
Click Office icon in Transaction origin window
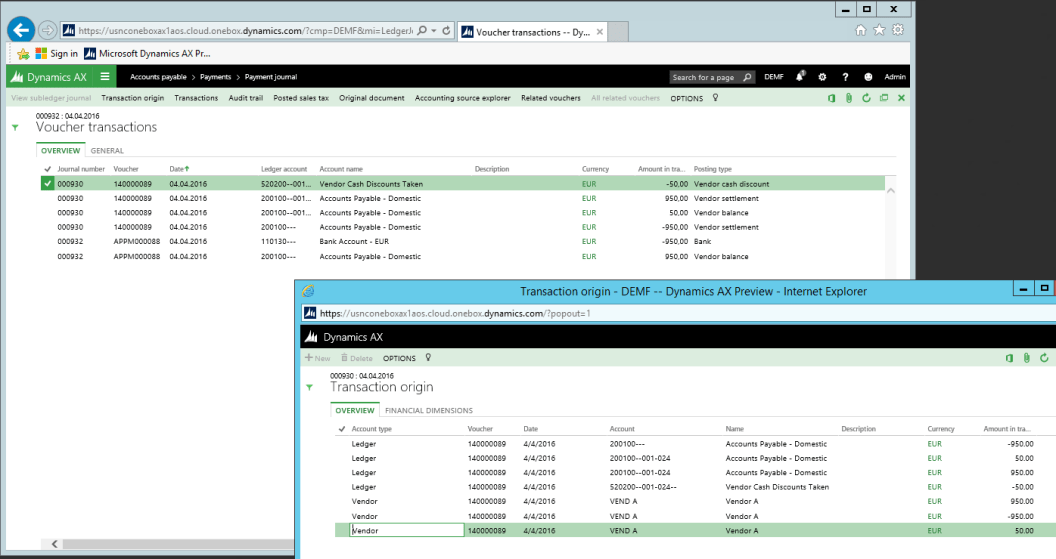click(1009, 358)
